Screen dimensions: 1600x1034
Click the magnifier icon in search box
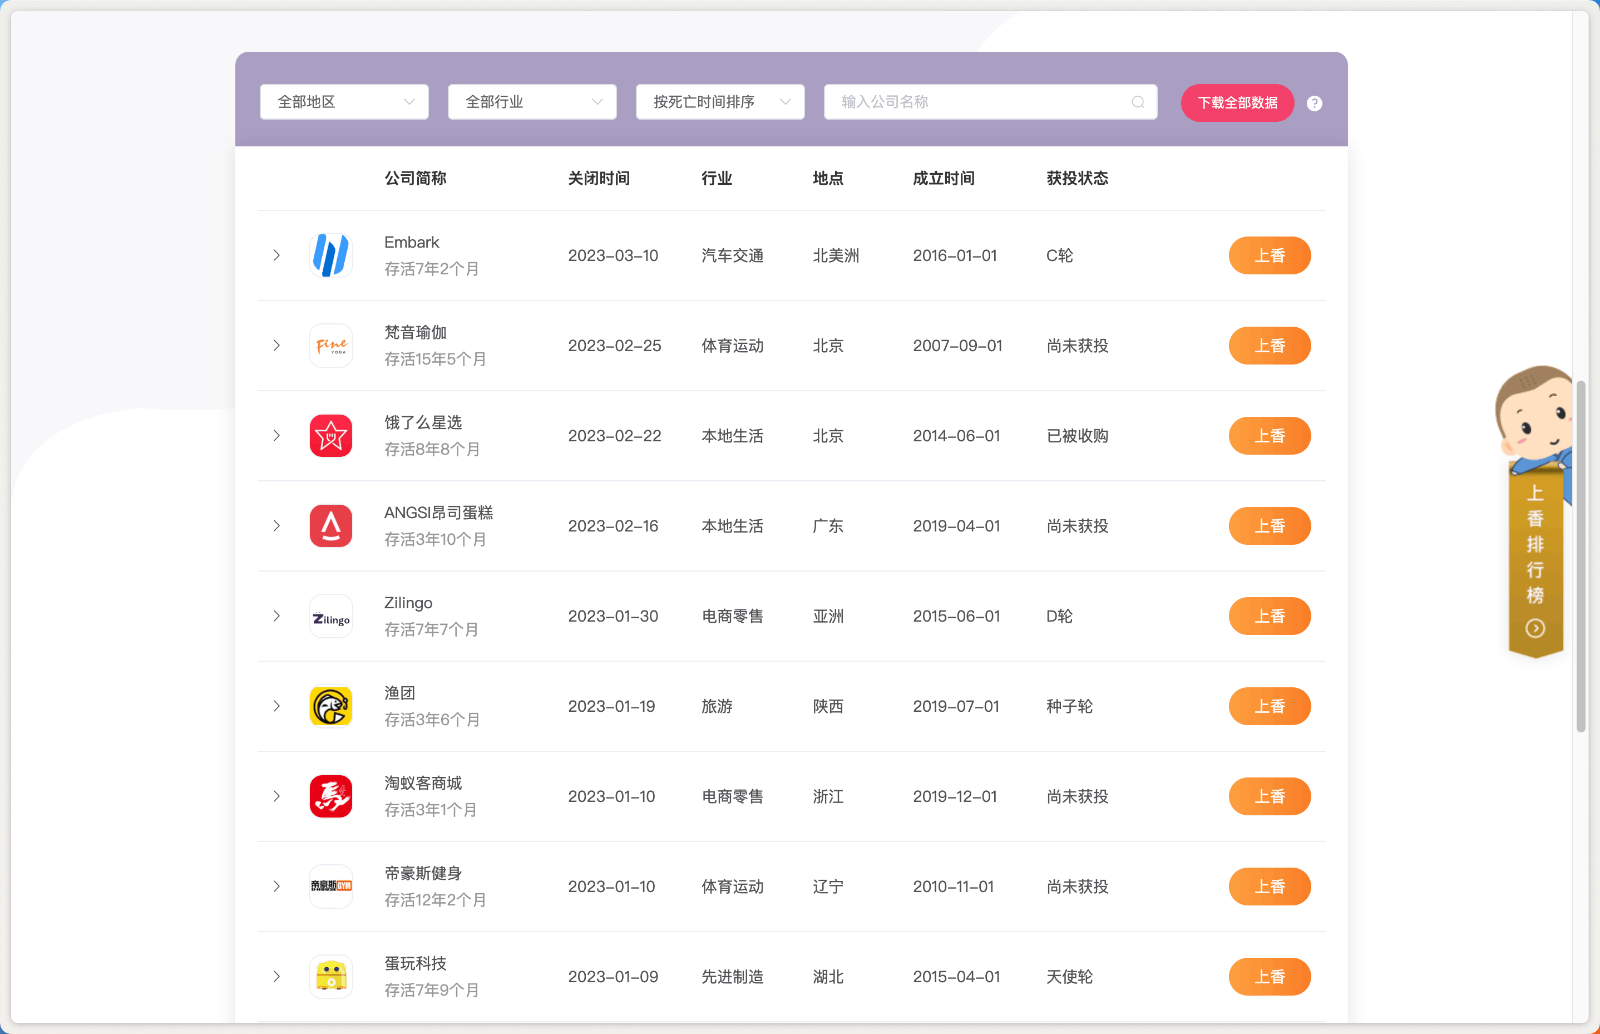(1137, 101)
